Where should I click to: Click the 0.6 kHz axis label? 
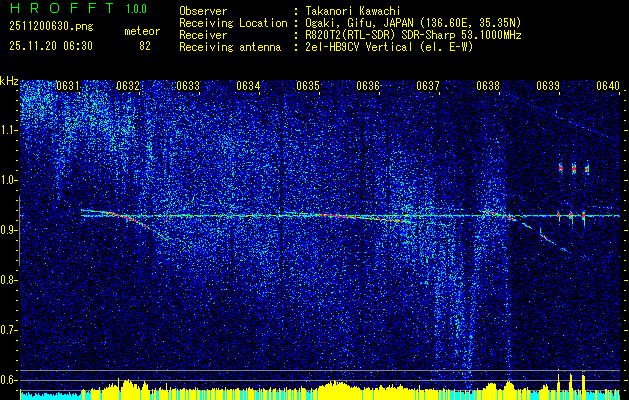[8, 380]
